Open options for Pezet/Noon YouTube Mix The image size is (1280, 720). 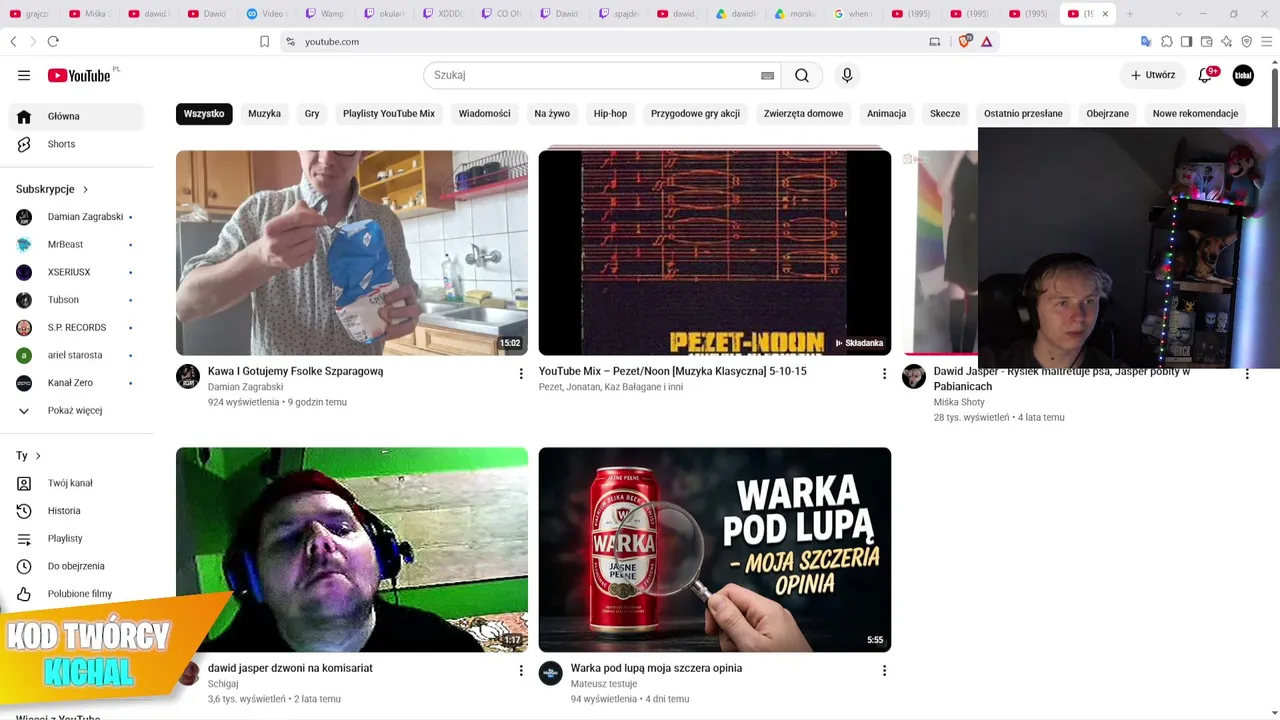[x=884, y=374]
